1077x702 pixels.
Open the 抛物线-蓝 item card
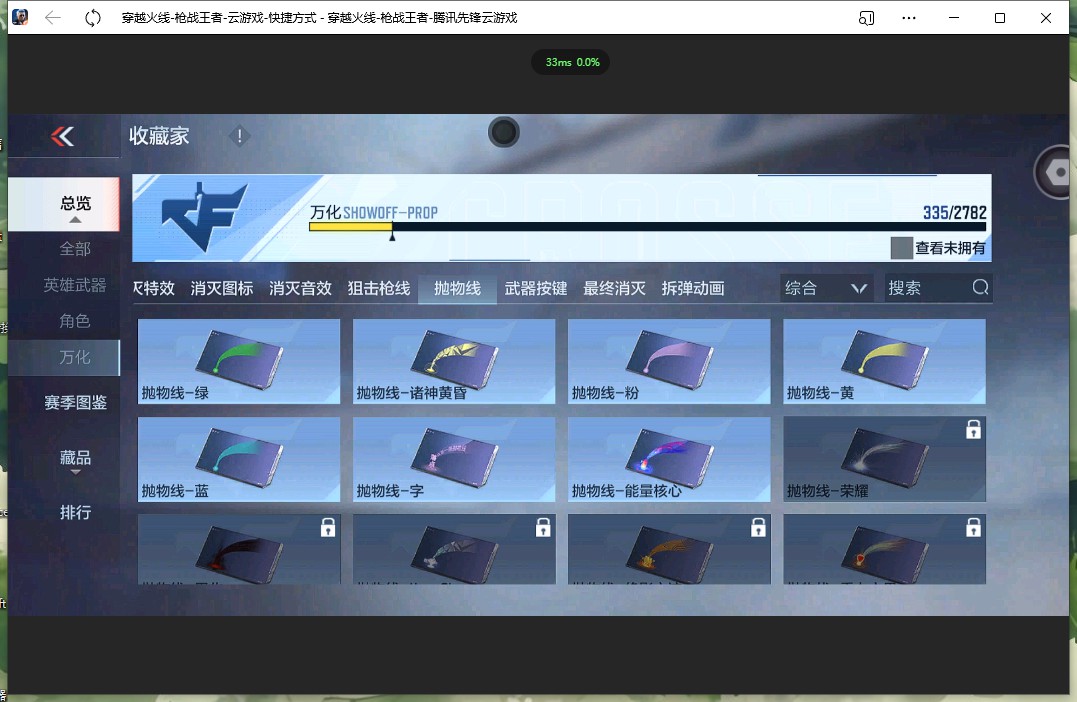[239, 459]
